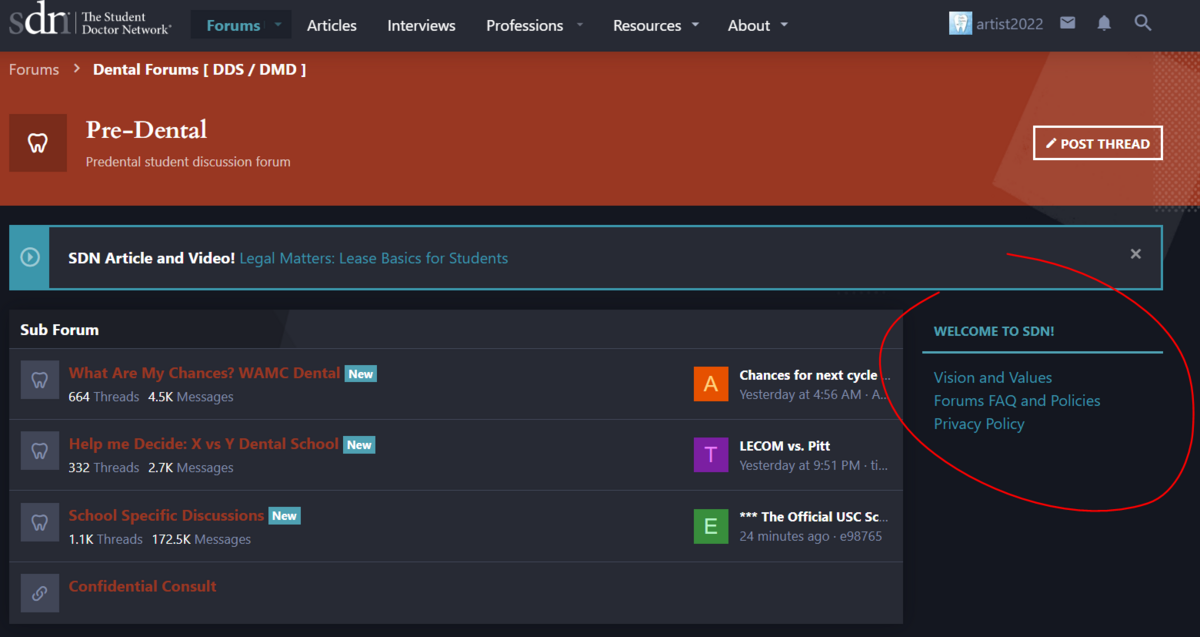Screen dimensions: 1200x637
Task: Go to the Articles menu item
Action: [x=331, y=25]
